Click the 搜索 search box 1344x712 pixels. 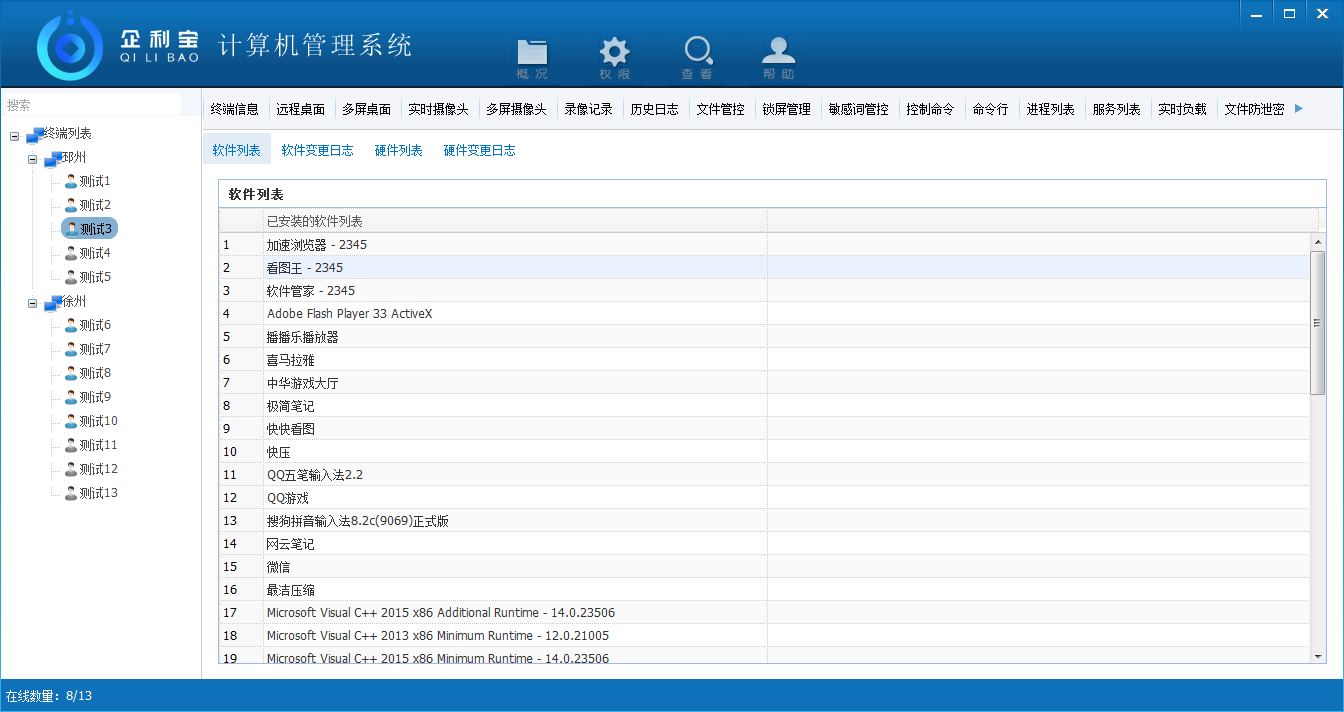pyautogui.click(x=92, y=105)
